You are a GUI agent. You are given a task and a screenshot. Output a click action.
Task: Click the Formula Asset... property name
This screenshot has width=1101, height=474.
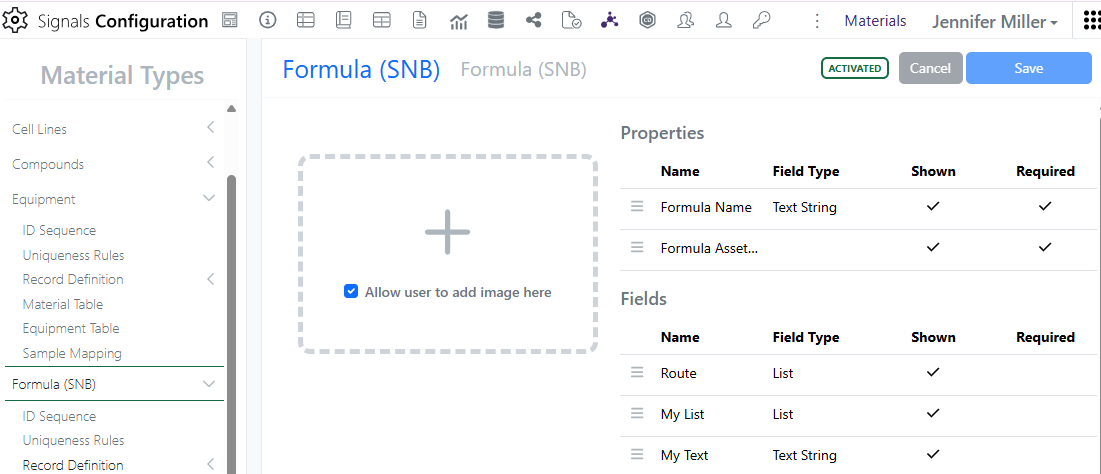709,248
